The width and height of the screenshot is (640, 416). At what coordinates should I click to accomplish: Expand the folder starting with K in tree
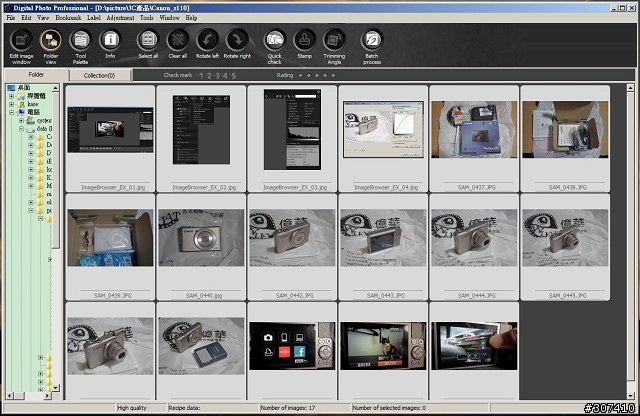click(31, 178)
